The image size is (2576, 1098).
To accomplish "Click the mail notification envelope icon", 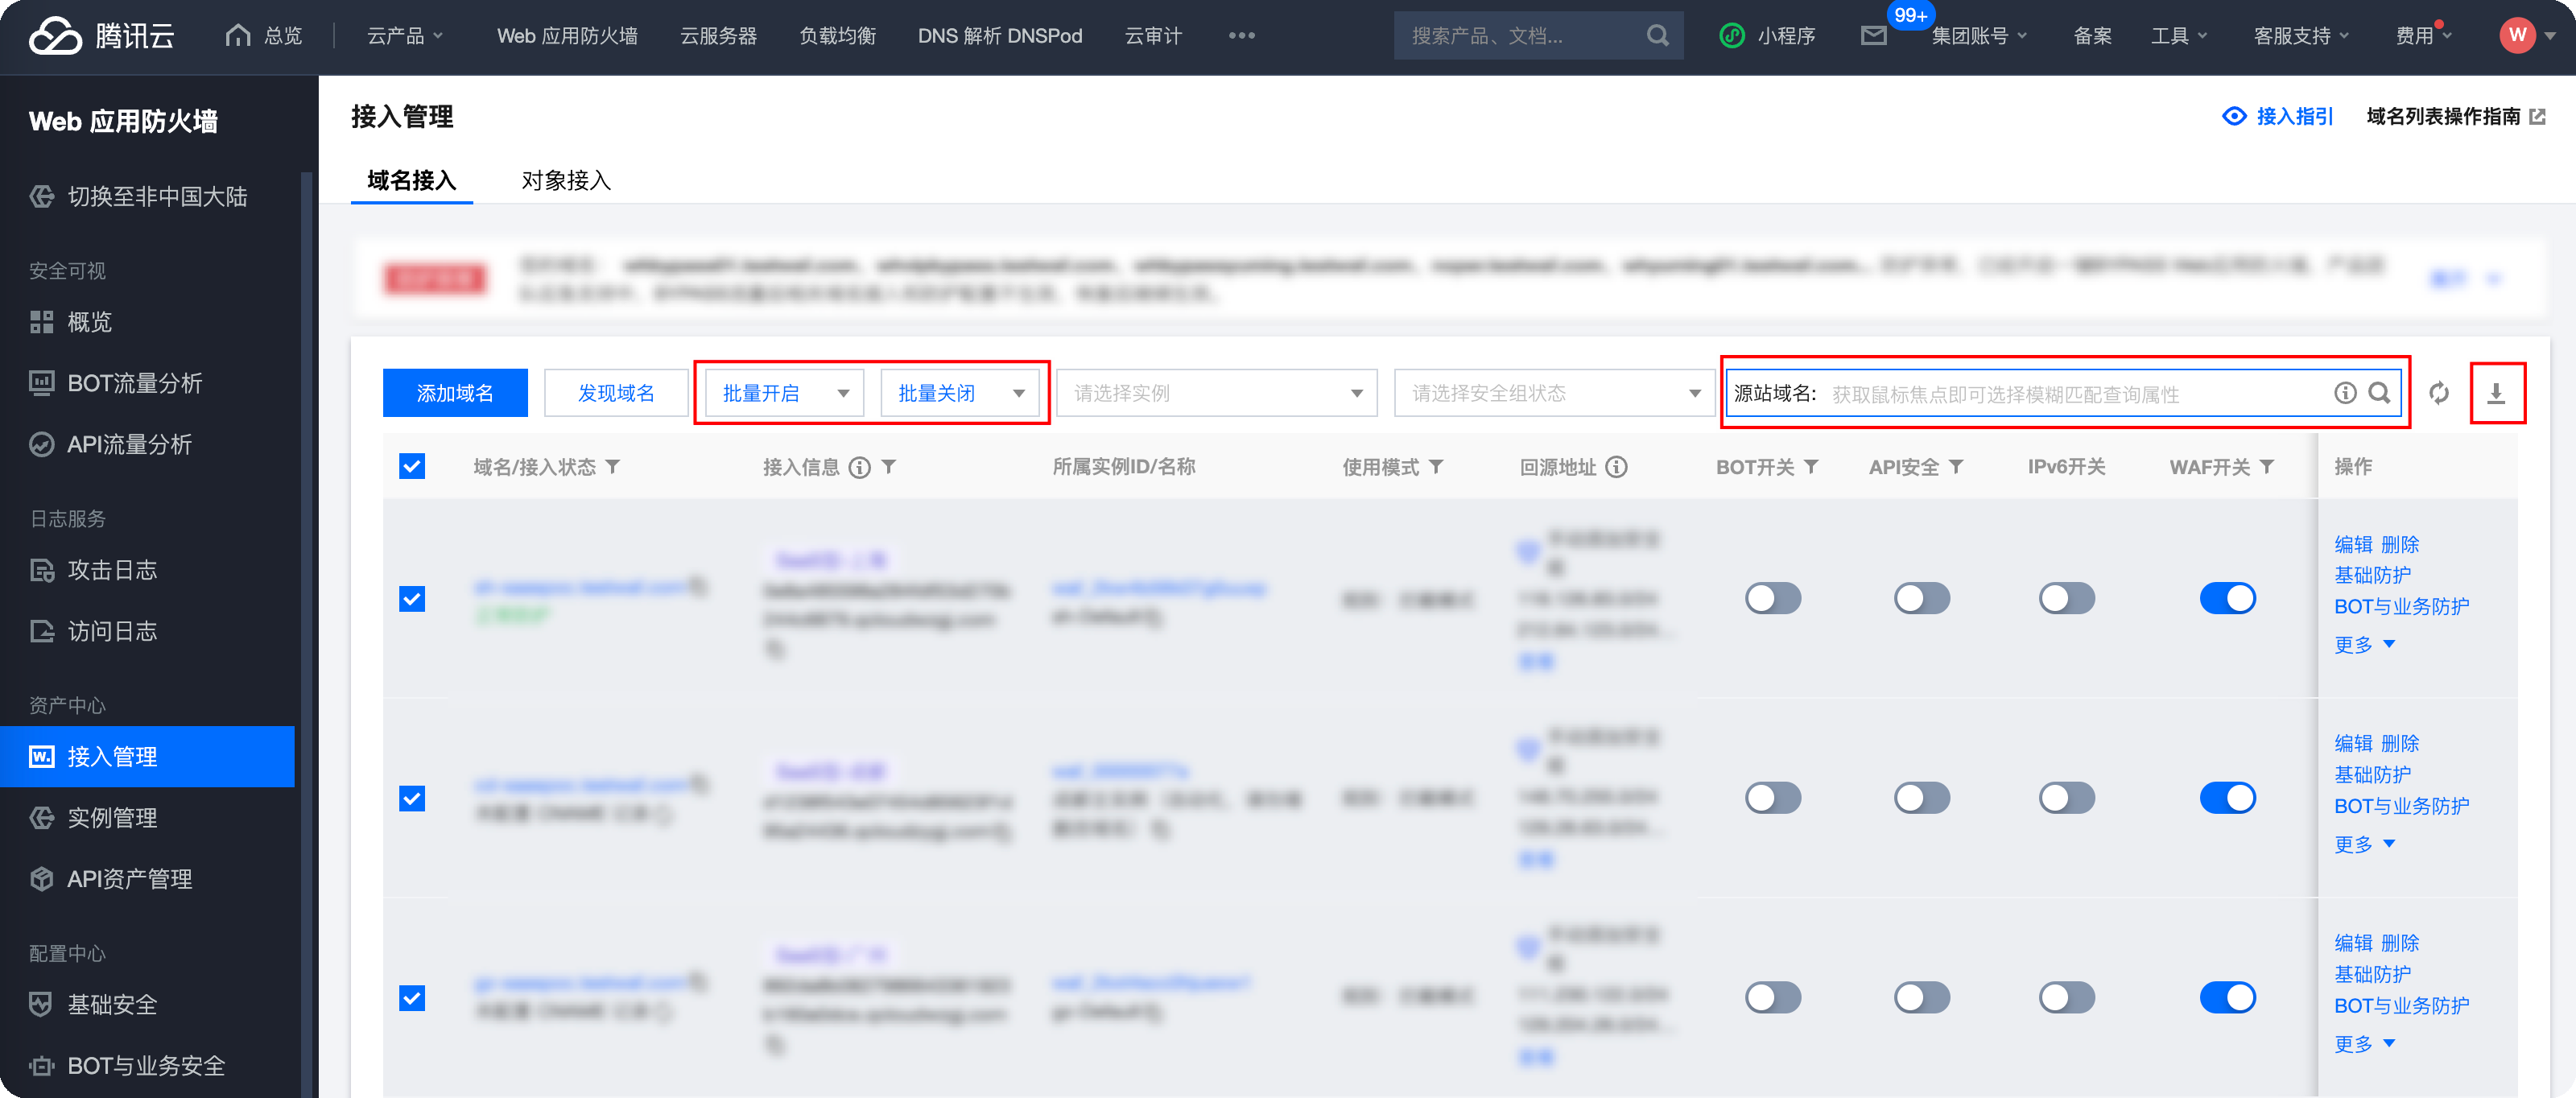I will [1873, 36].
